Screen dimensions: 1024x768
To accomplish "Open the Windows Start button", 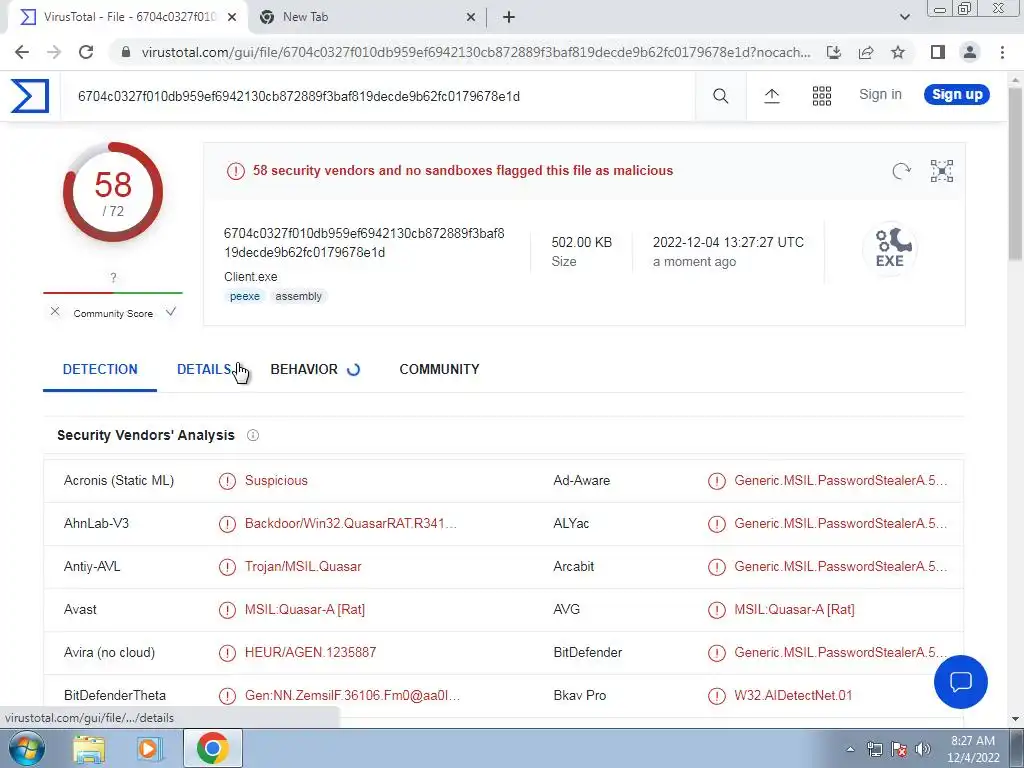I will point(27,748).
